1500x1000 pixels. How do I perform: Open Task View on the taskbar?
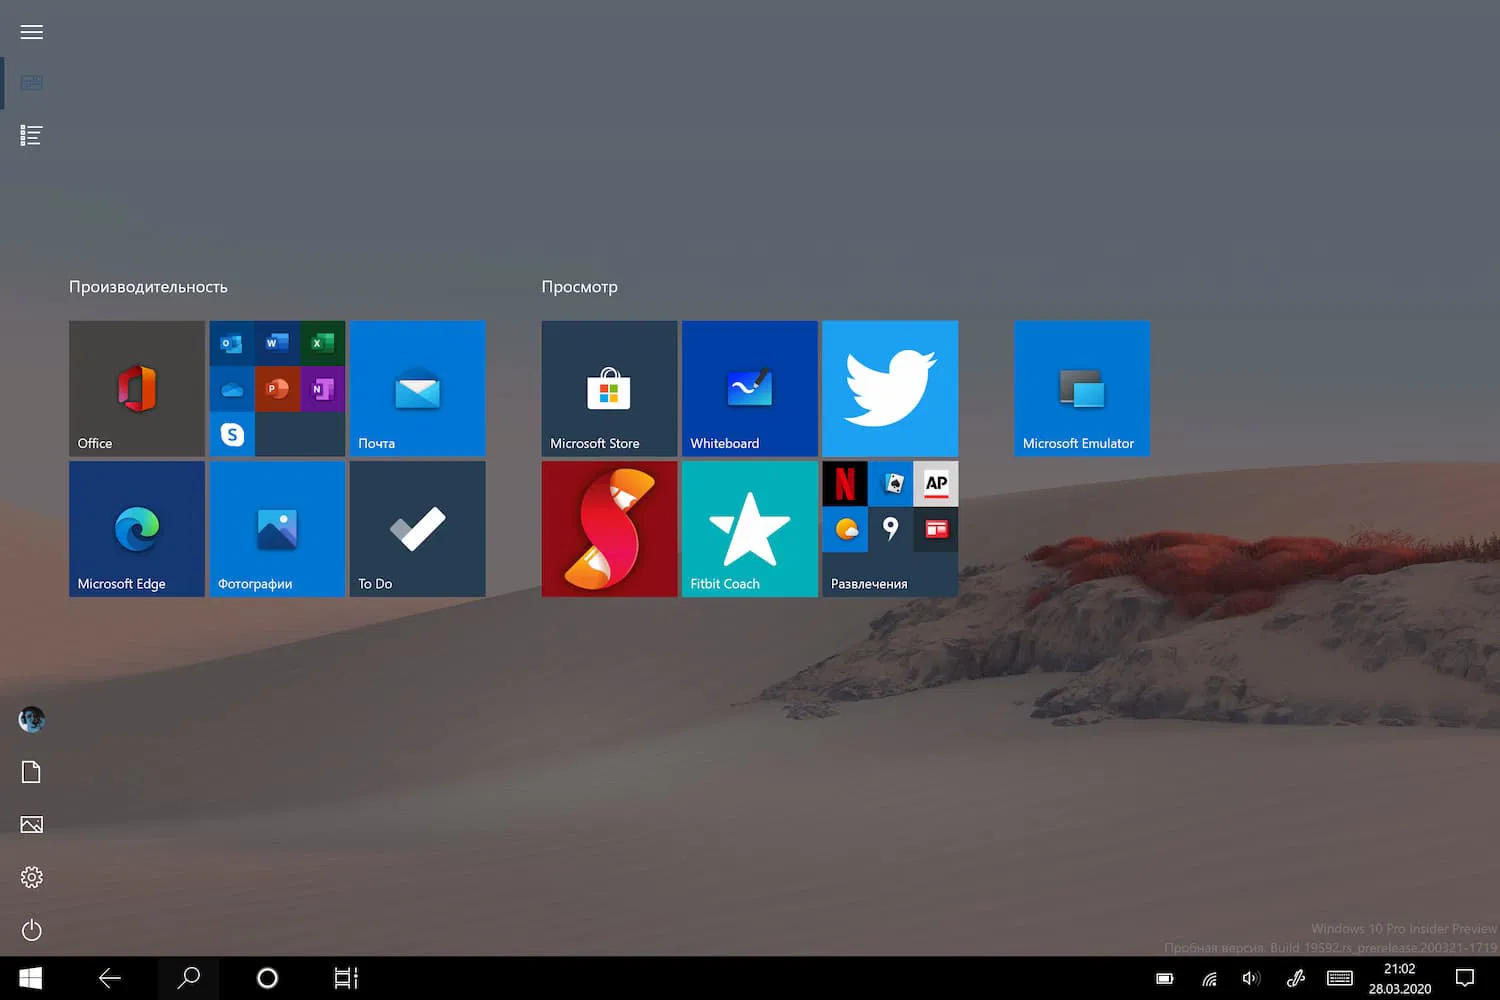click(346, 978)
